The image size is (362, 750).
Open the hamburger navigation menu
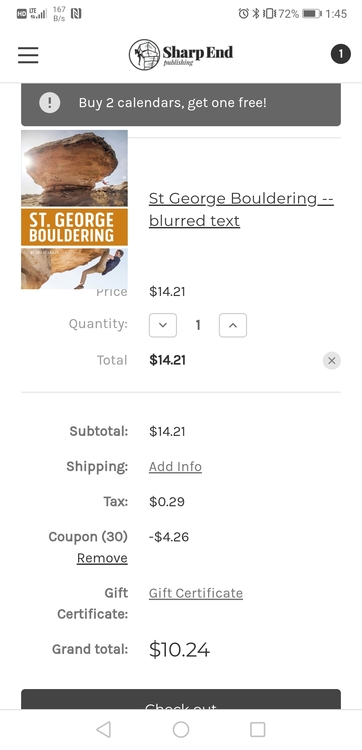click(x=28, y=55)
